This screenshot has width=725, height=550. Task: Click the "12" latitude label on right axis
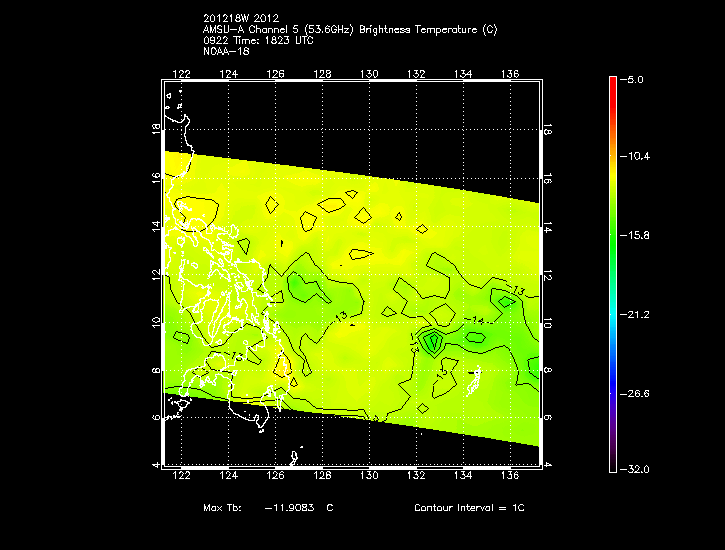coord(547,276)
